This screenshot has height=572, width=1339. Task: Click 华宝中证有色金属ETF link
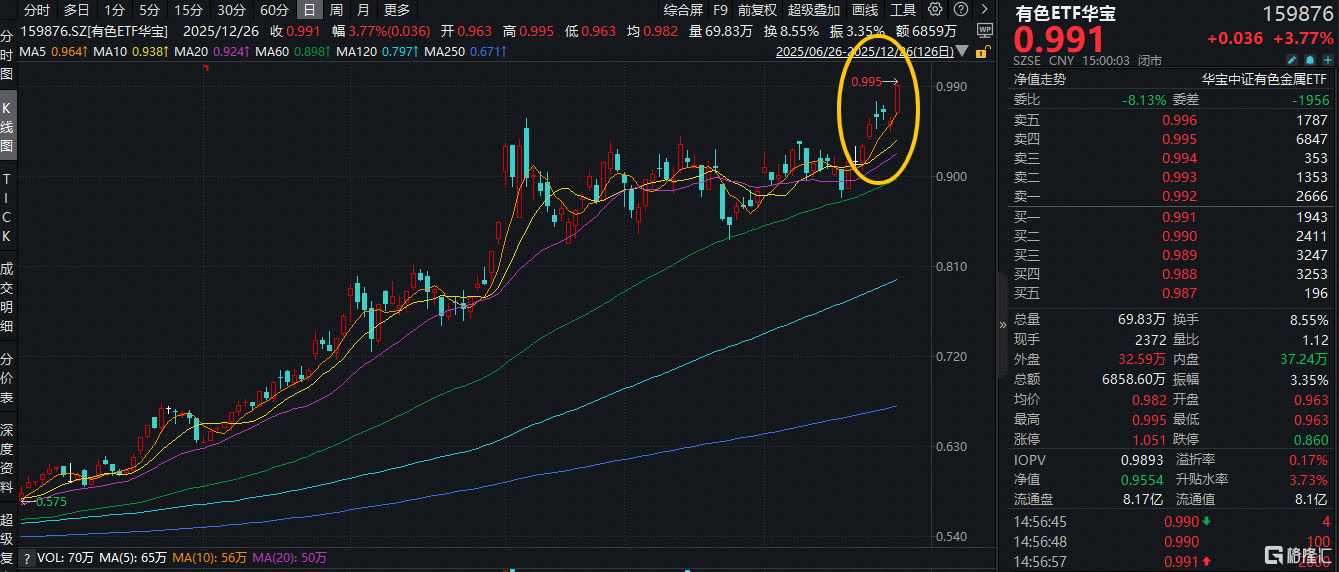click(1265, 78)
